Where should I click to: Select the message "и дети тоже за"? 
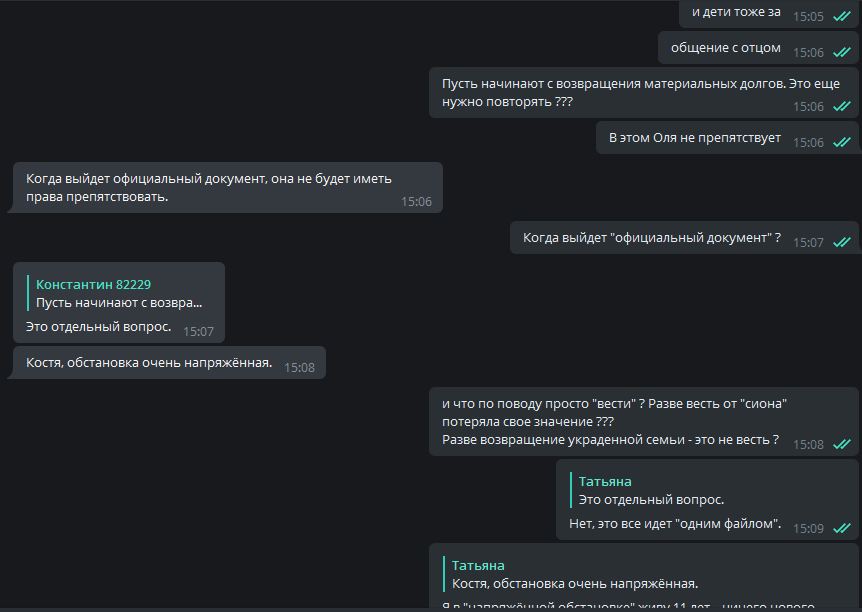pos(736,12)
